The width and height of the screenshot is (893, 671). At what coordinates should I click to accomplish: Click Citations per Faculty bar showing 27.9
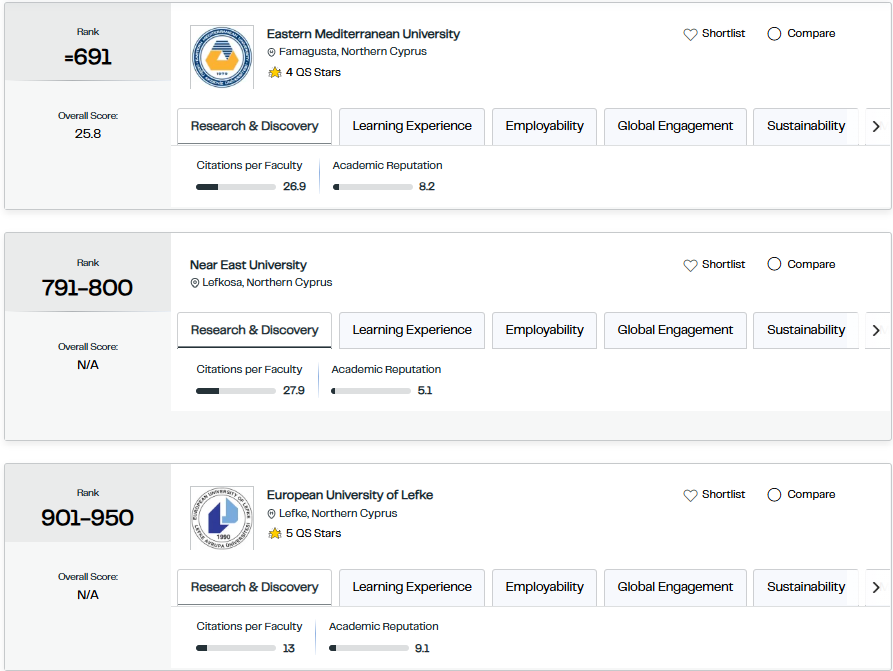(x=236, y=391)
